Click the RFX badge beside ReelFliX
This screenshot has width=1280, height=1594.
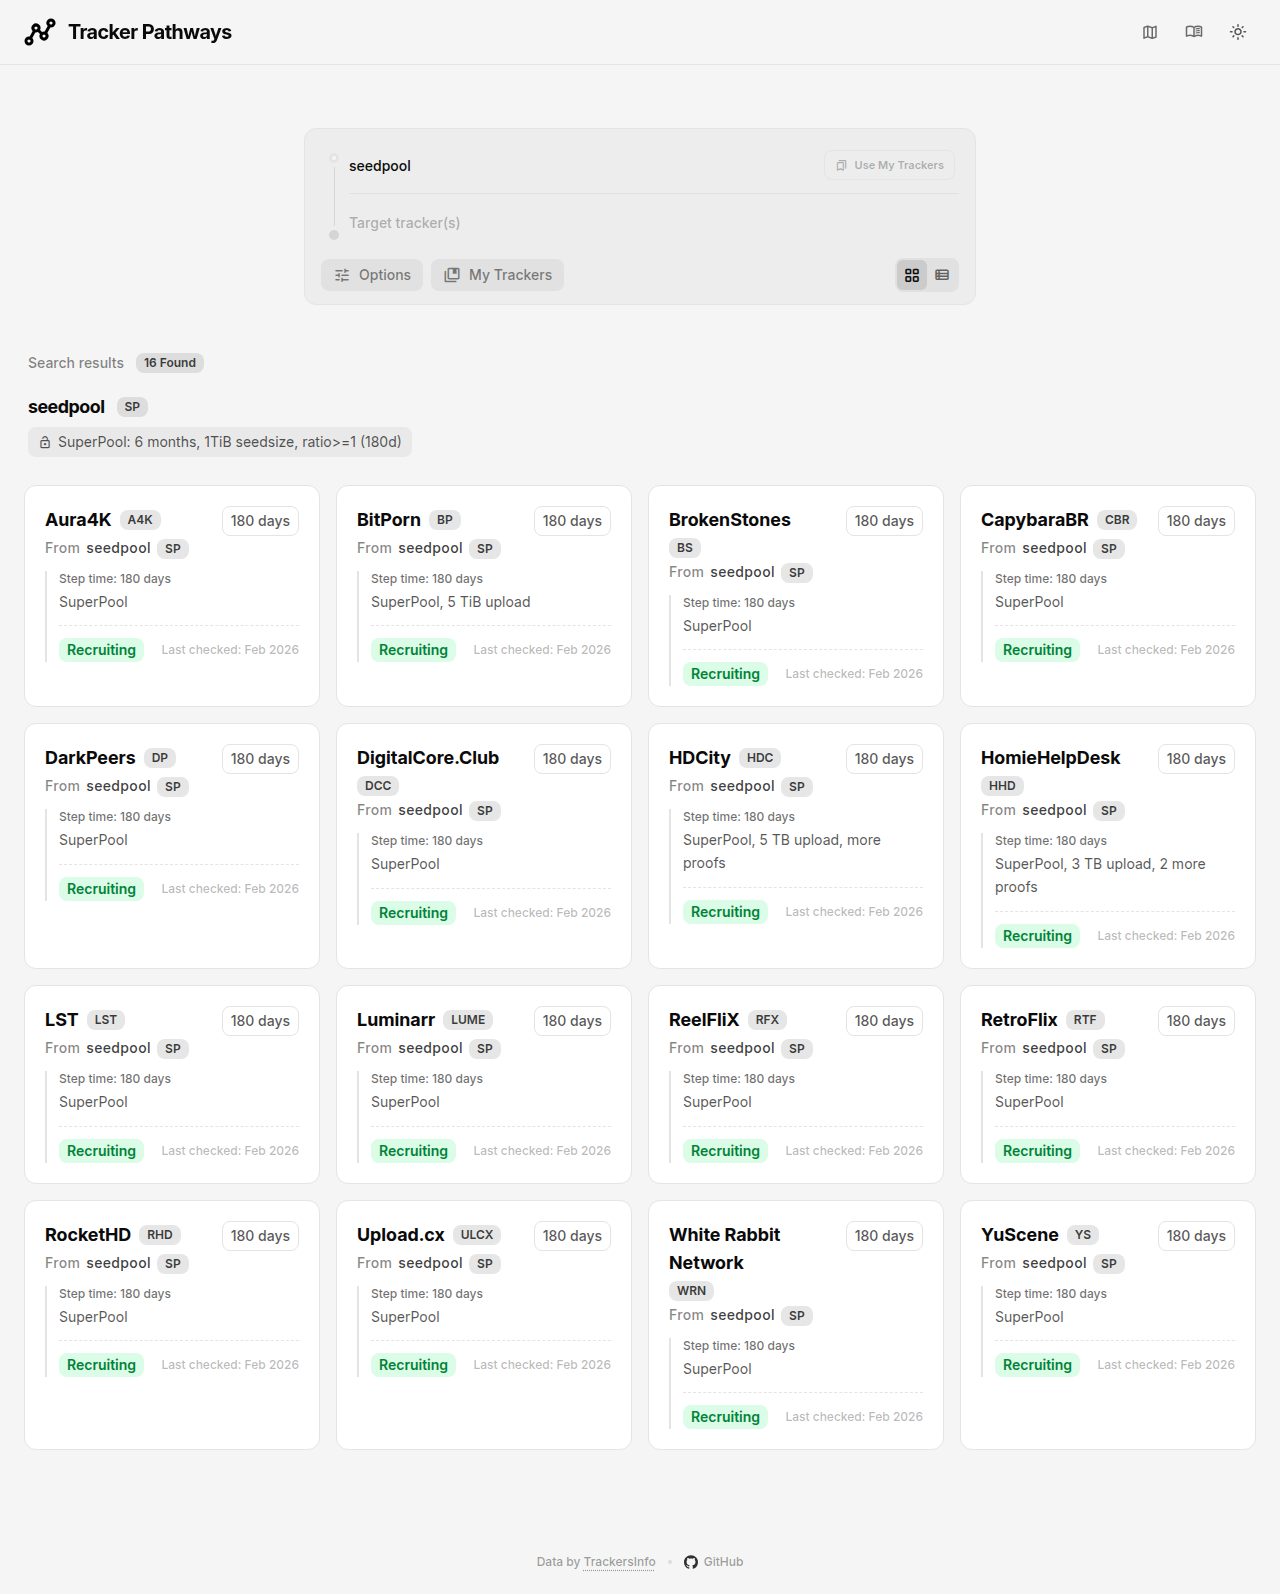click(x=767, y=1020)
